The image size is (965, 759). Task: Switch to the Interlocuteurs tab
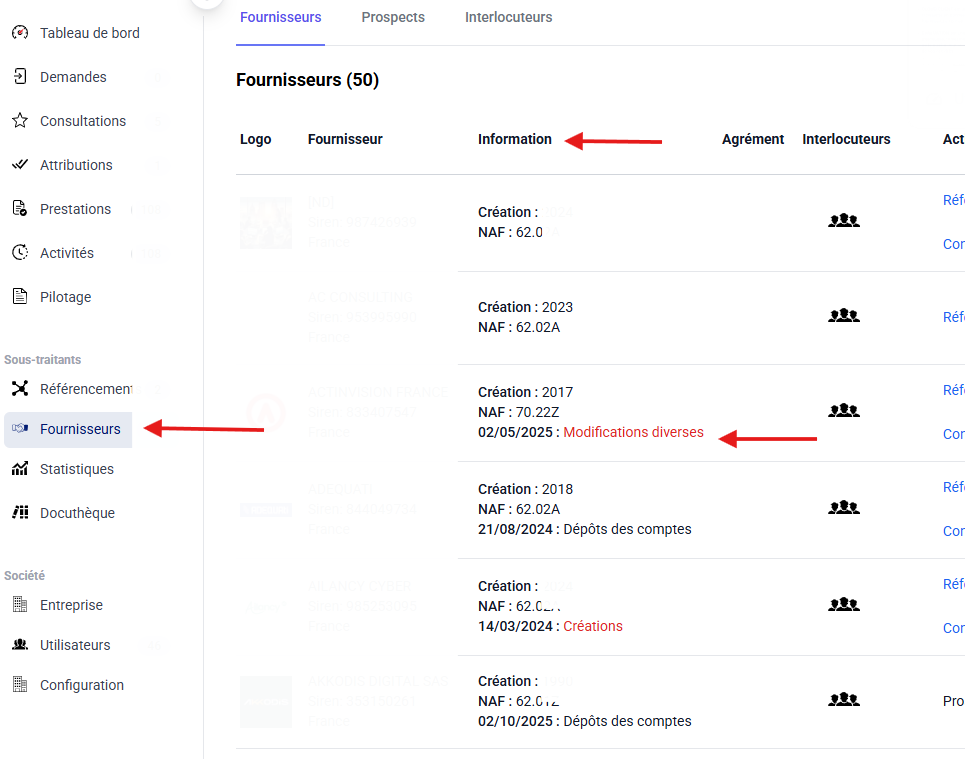point(508,17)
